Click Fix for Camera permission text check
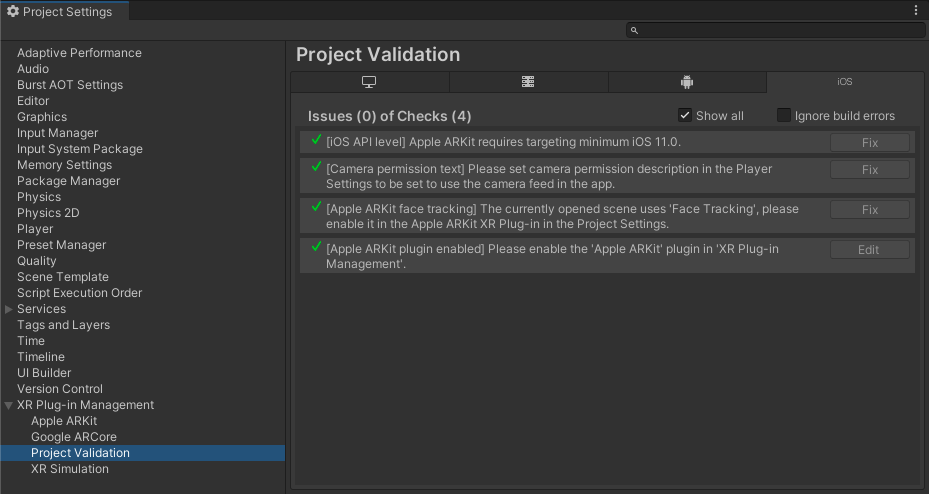The image size is (929, 494). tap(869, 170)
